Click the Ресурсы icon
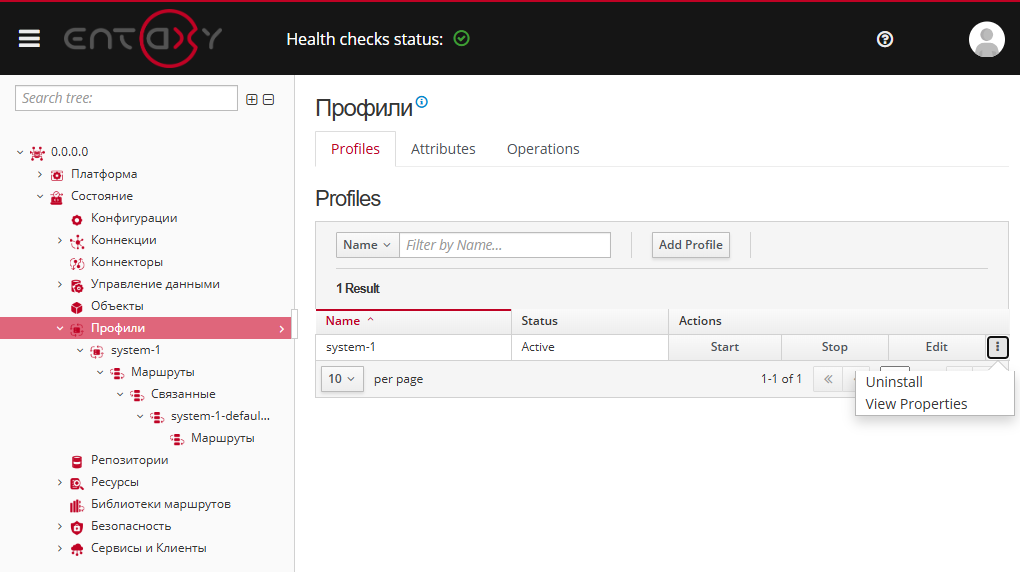 click(x=77, y=483)
